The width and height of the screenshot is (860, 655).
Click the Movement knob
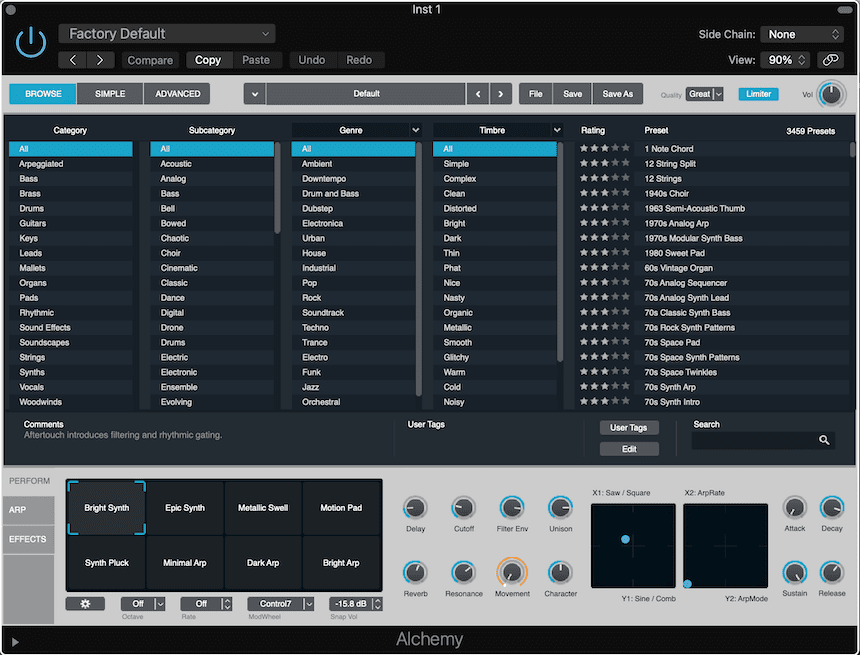pyautogui.click(x=512, y=573)
